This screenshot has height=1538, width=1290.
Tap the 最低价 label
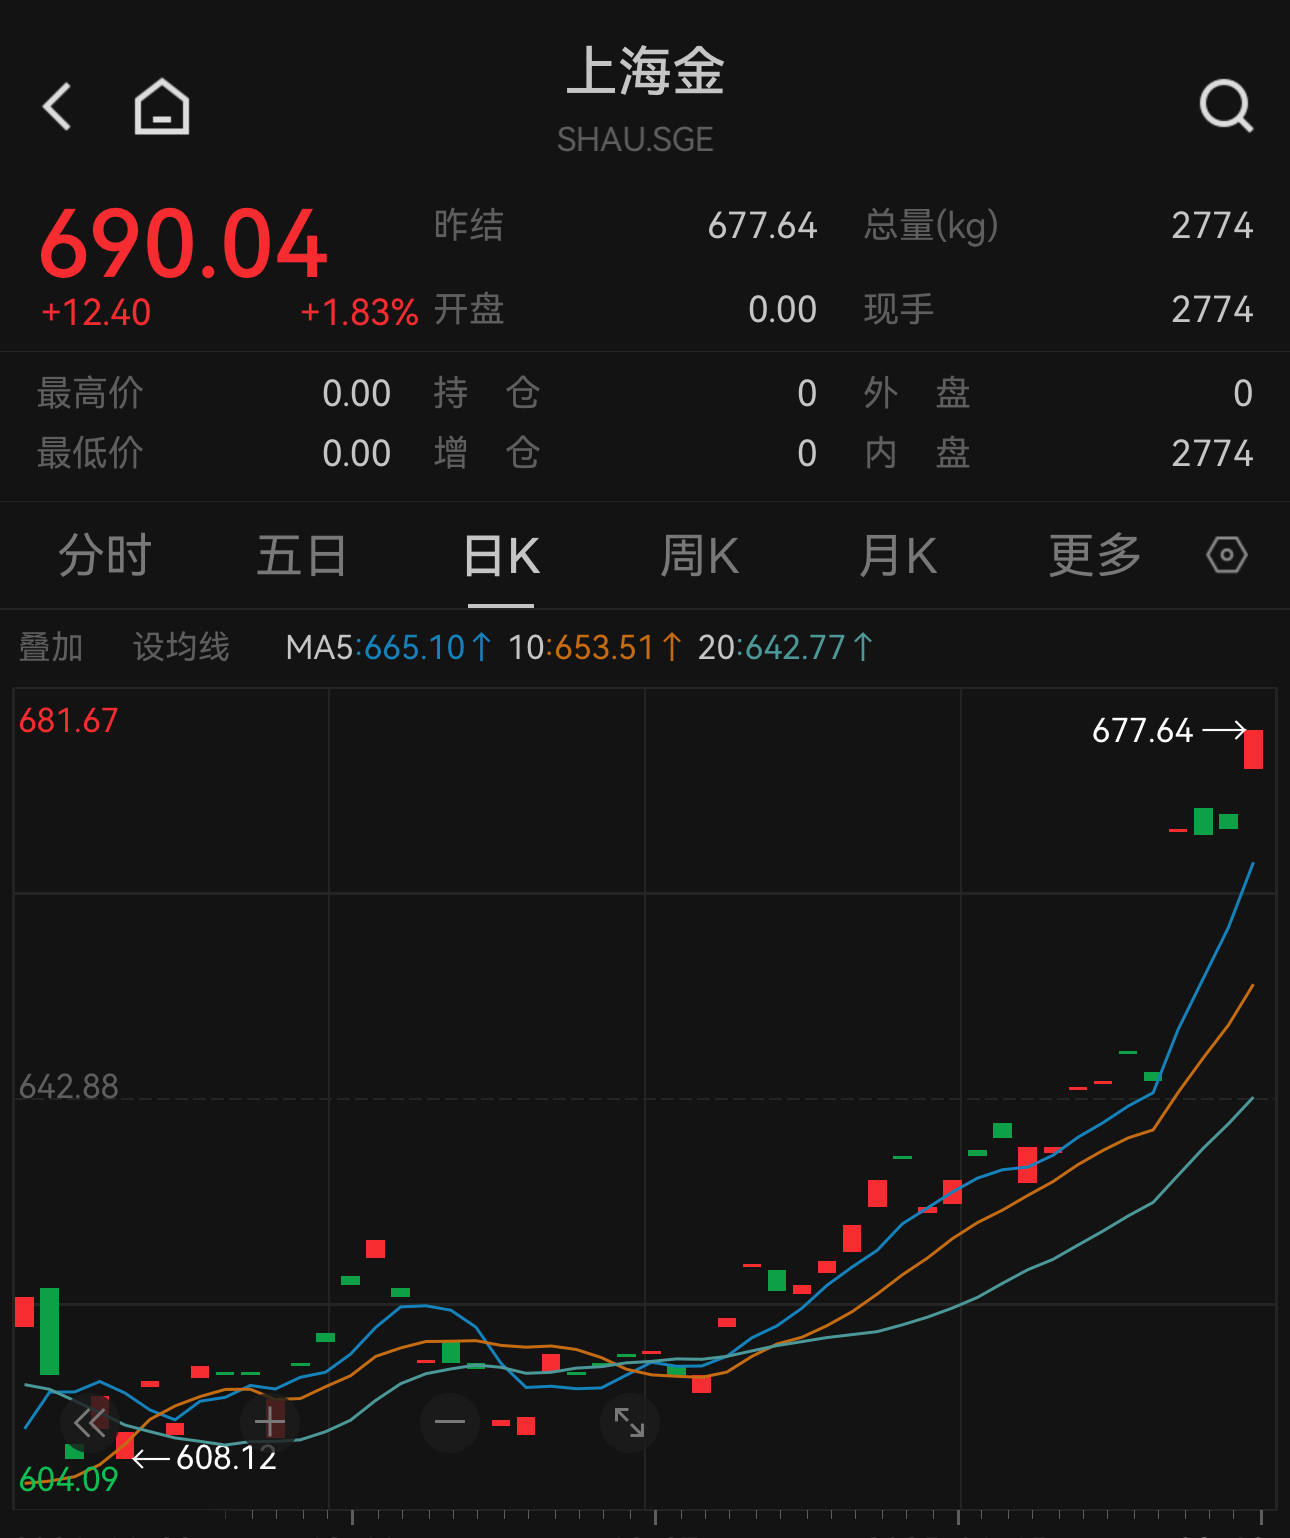coord(90,454)
